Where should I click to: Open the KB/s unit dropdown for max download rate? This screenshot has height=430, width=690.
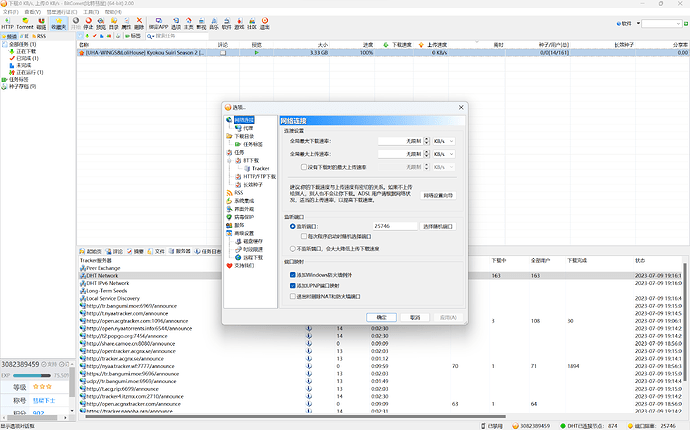[x=444, y=141]
